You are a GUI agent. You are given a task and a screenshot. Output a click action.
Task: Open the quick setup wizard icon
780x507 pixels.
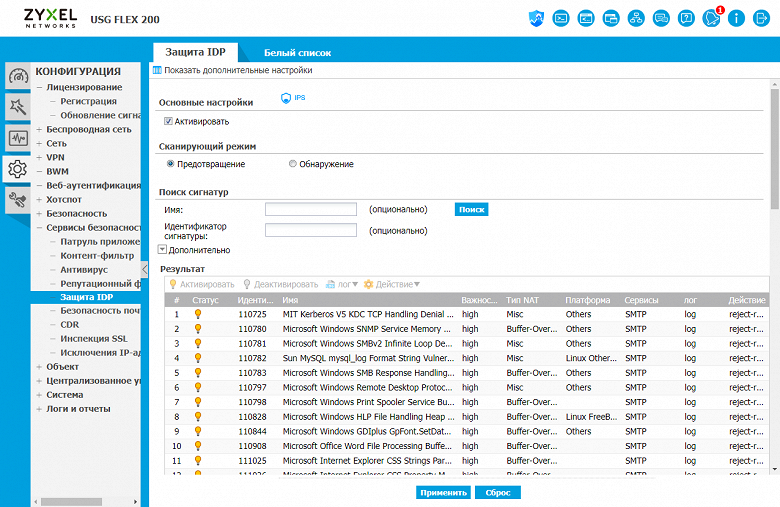click(x=17, y=106)
